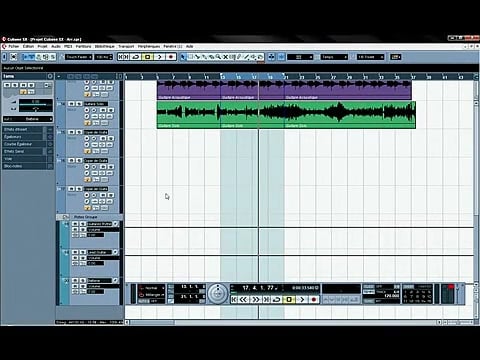Open the color selector toolbar menu
The image size is (480, 360).
395,57
